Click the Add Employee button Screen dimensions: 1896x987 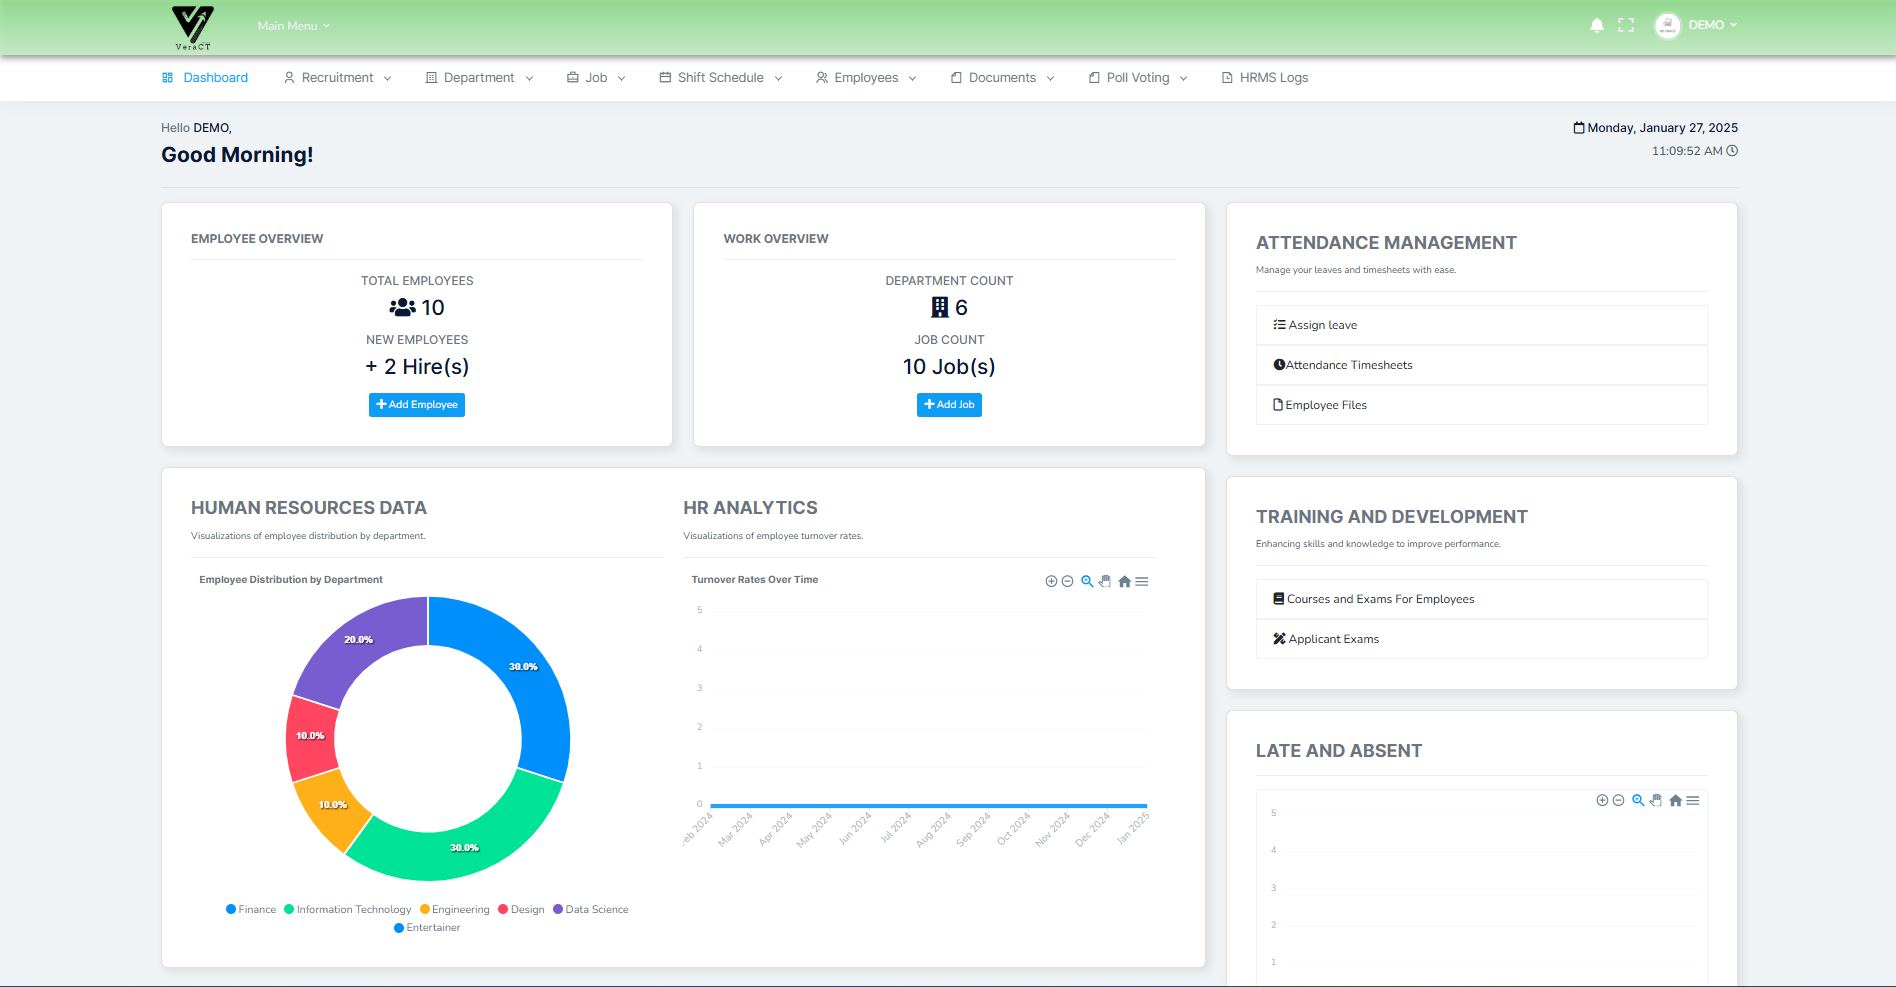point(416,405)
